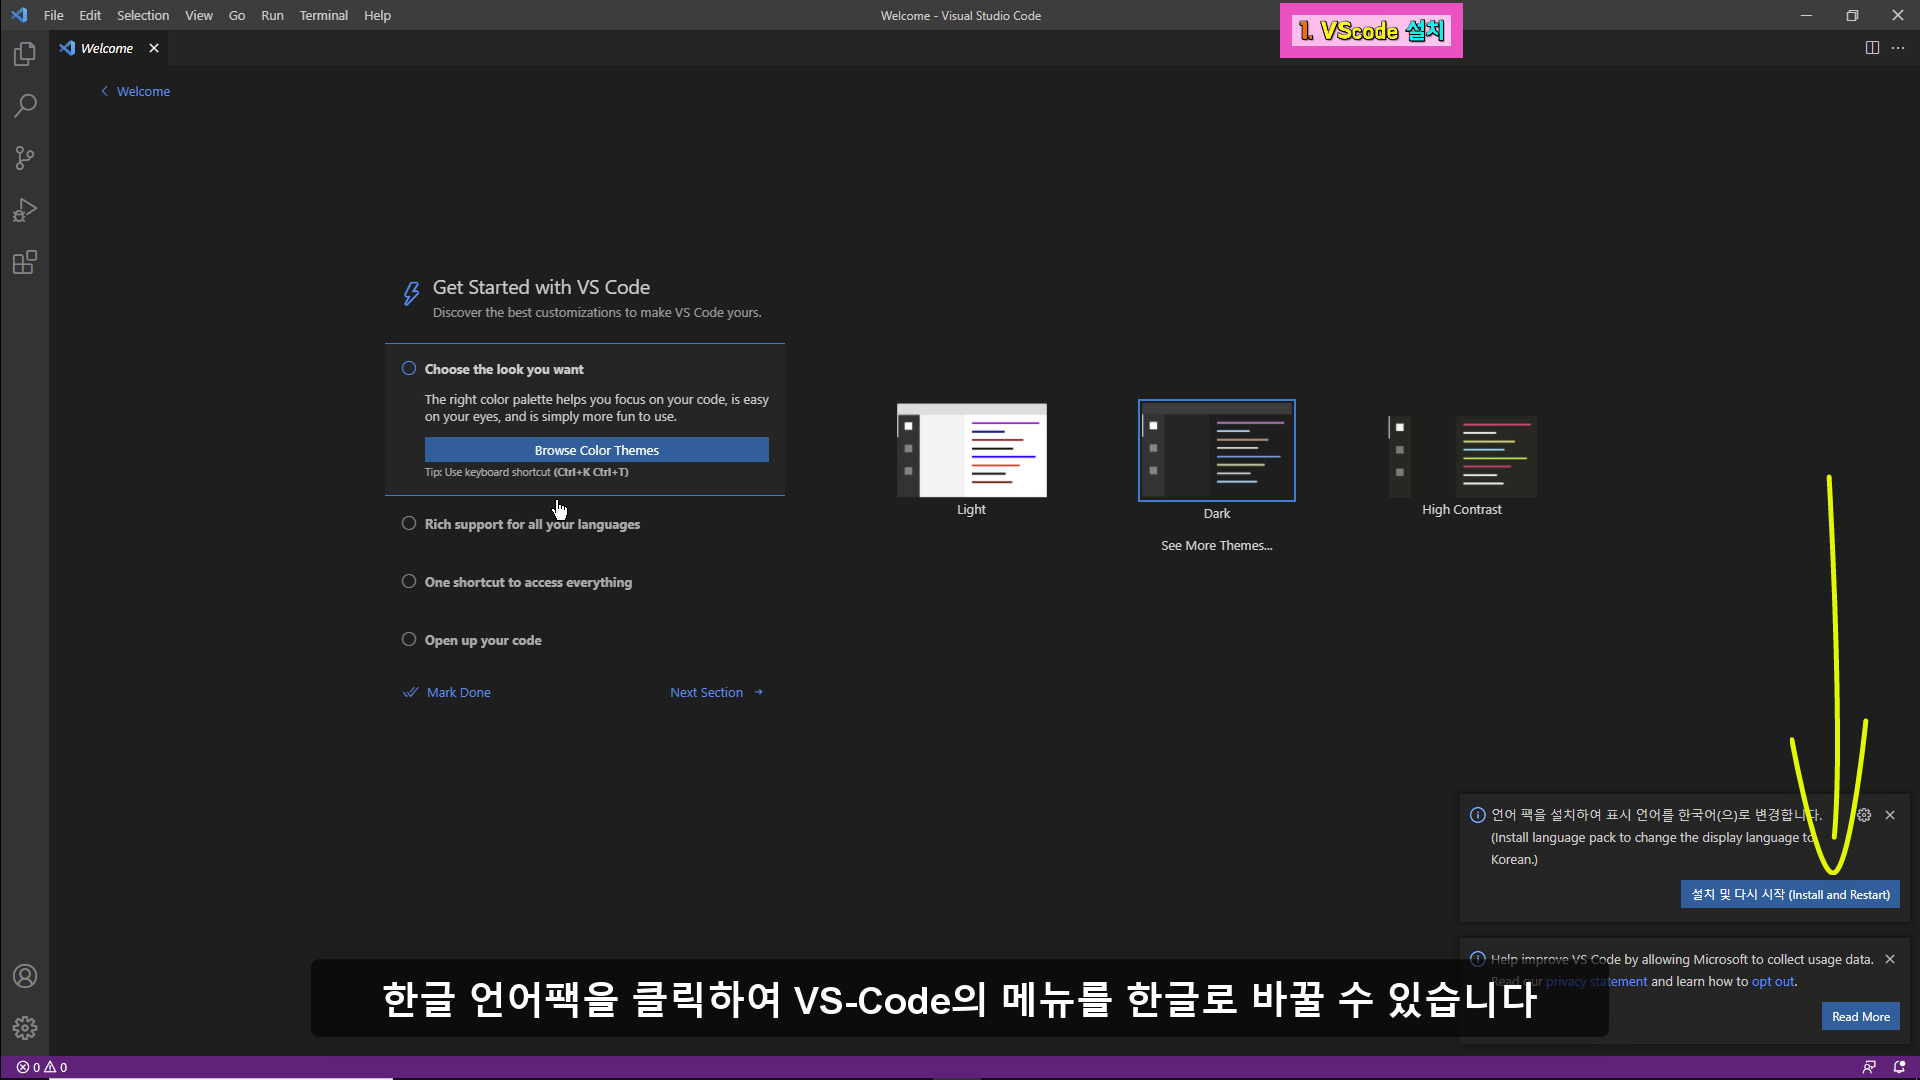Click errors and warnings status indicator
This screenshot has width=1920, height=1080.
[42, 1067]
